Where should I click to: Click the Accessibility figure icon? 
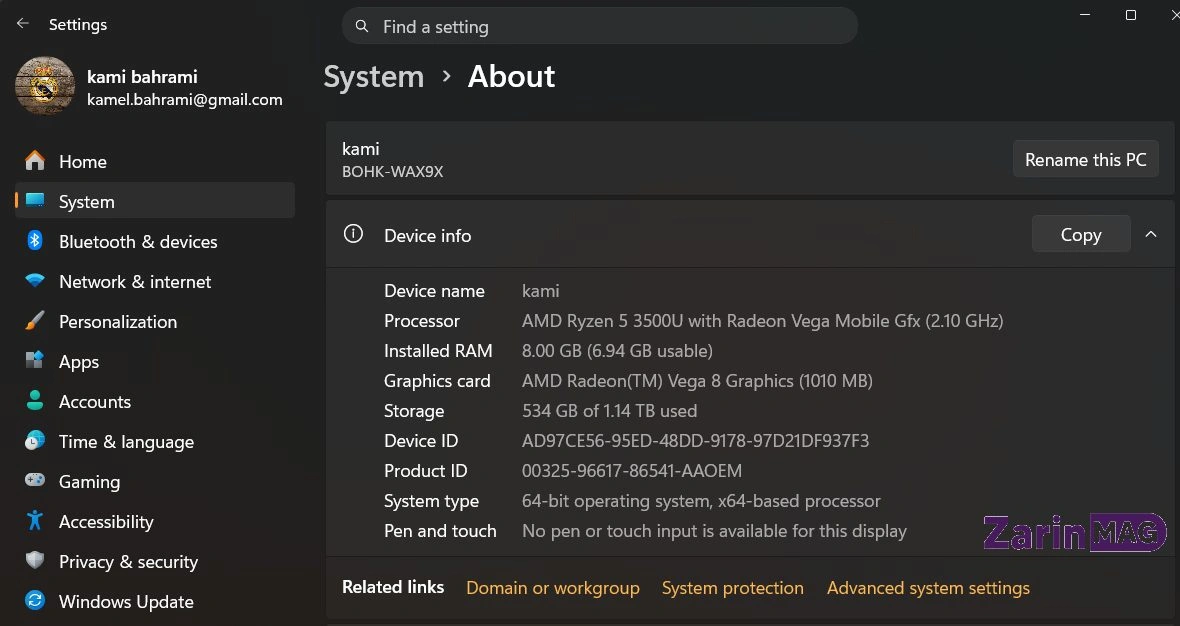35,521
